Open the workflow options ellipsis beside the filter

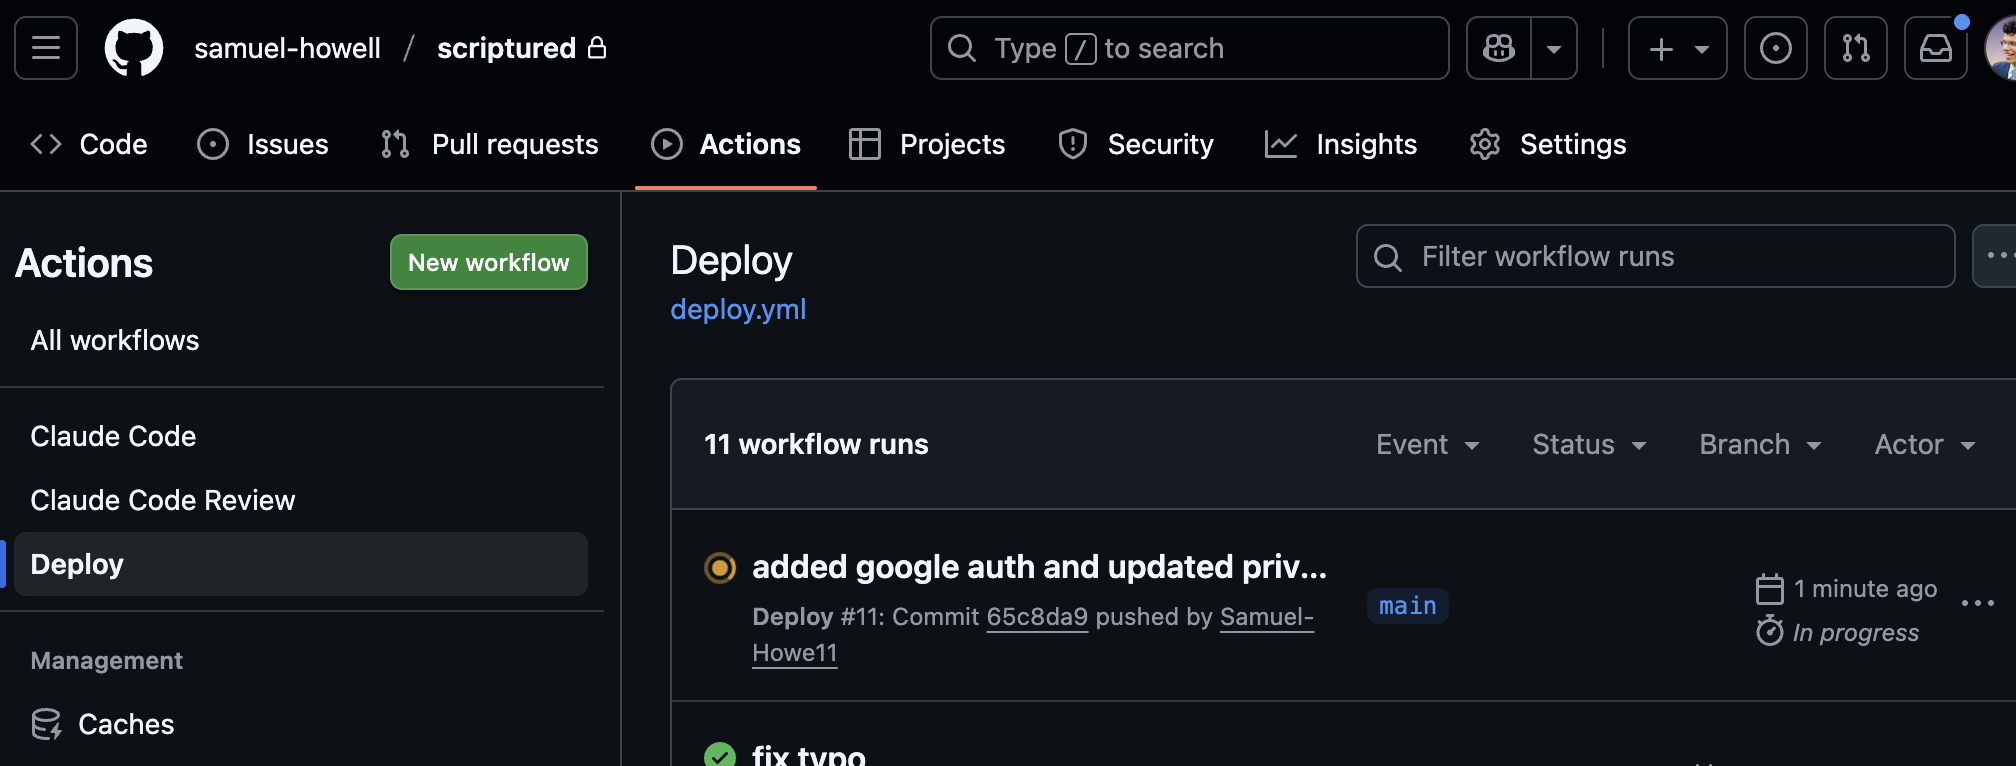tap(1996, 256)
